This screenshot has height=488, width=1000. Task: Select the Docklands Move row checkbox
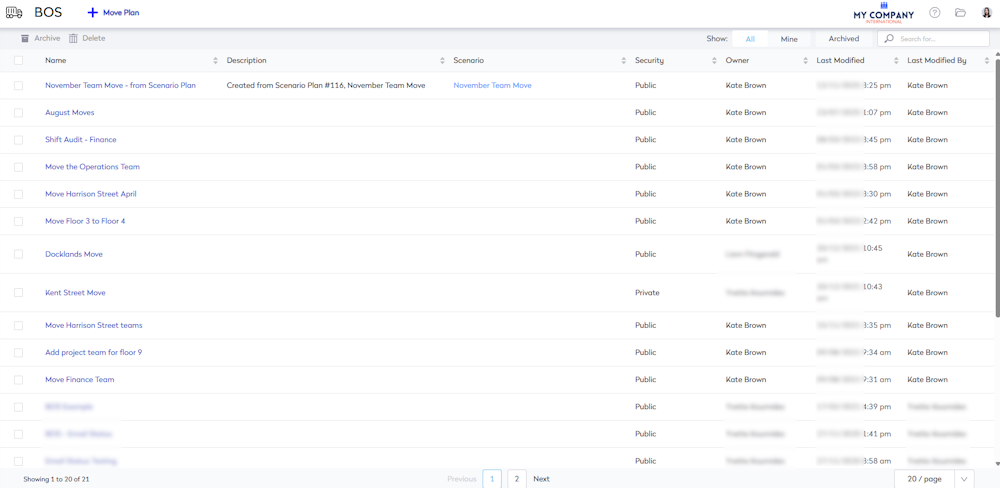pyautogui.click(x=19, y=254)
